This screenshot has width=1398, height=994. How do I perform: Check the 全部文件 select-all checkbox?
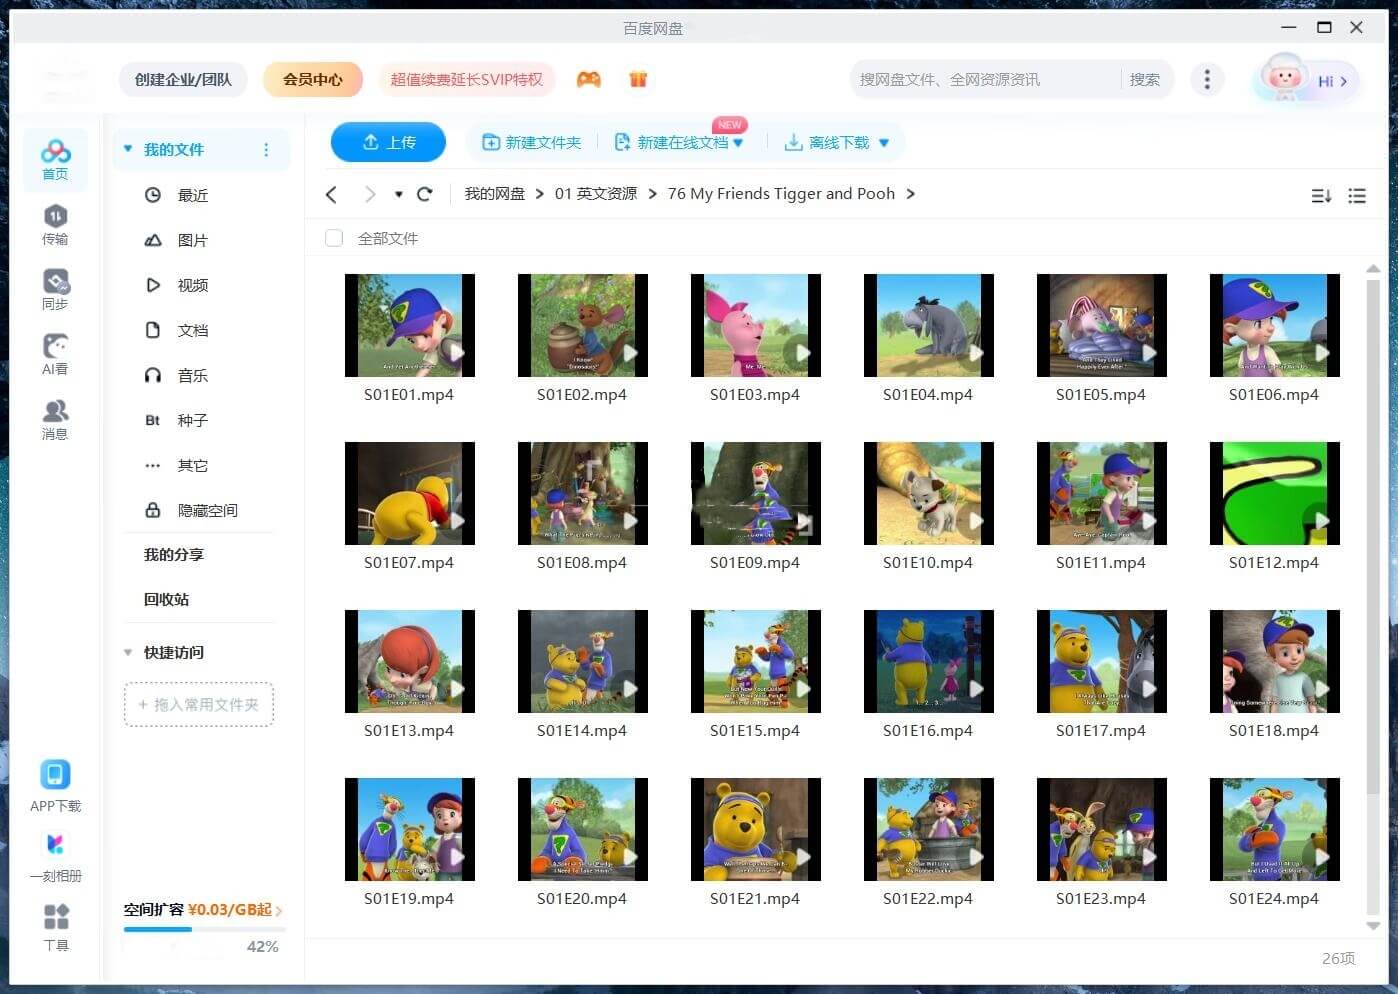click(x=334, y=238)
